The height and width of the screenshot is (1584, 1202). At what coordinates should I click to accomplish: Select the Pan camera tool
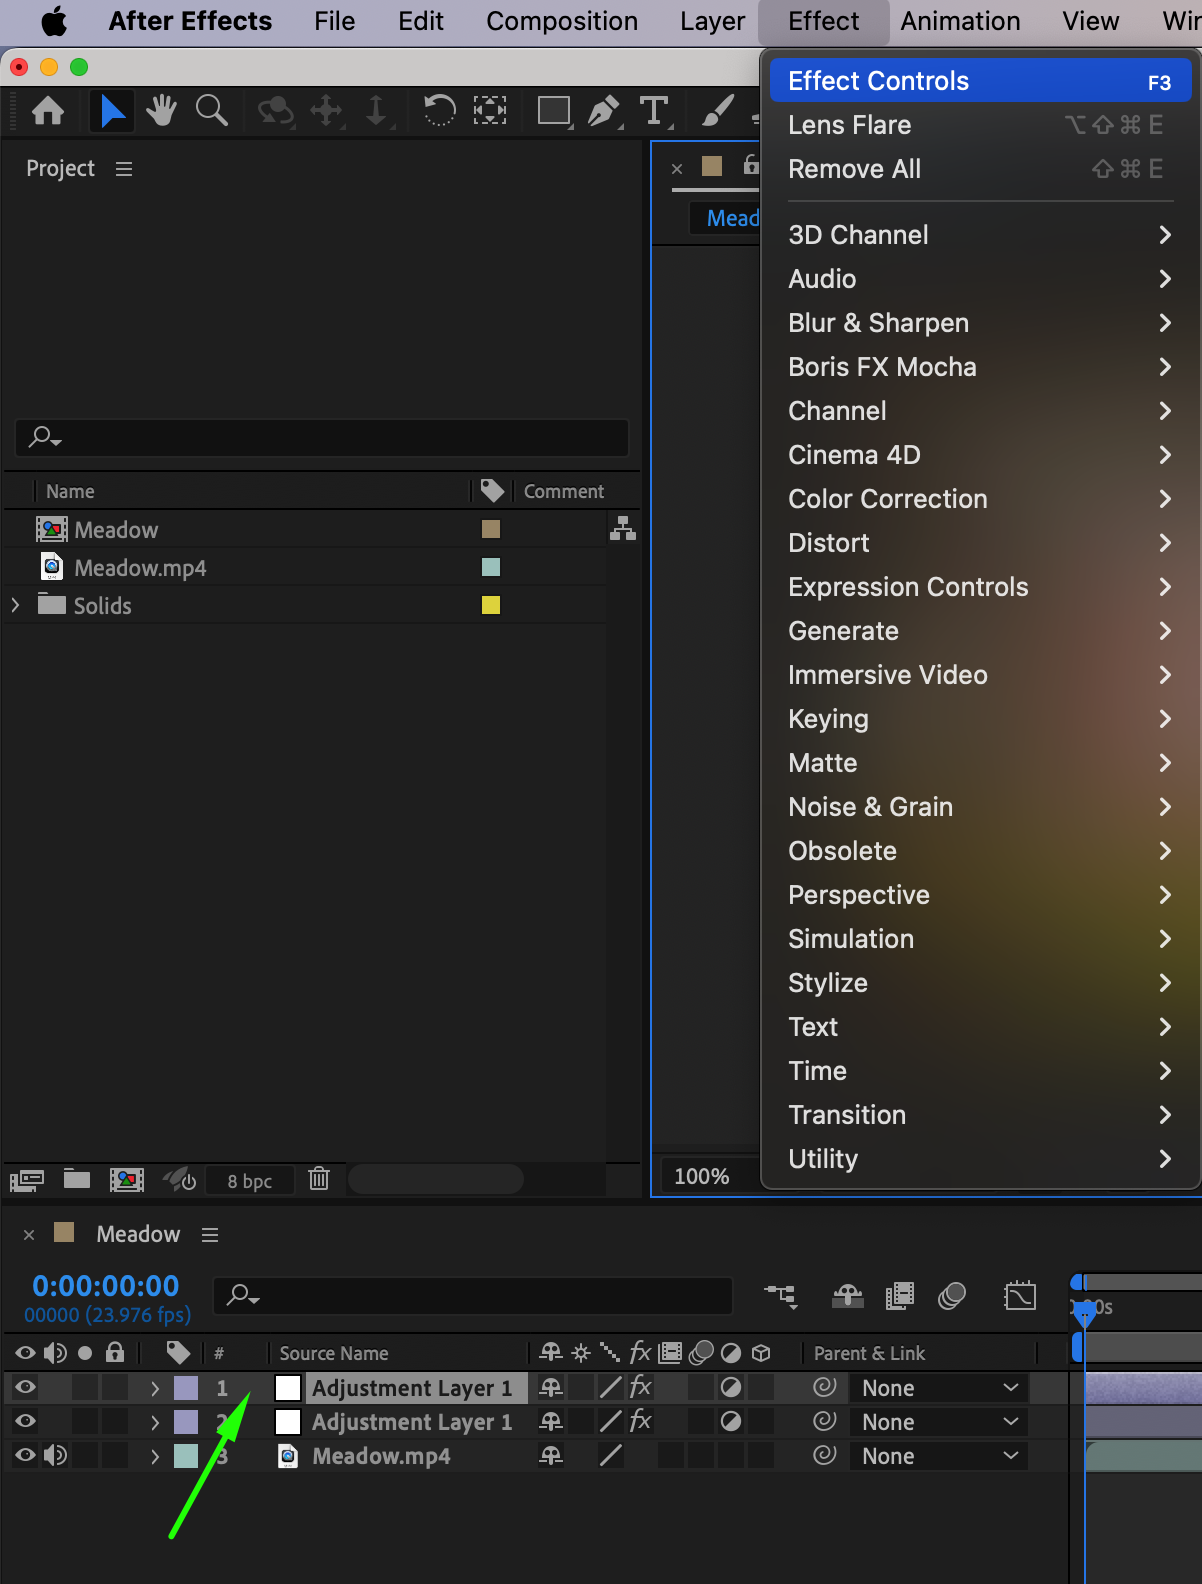click(327, 110)
